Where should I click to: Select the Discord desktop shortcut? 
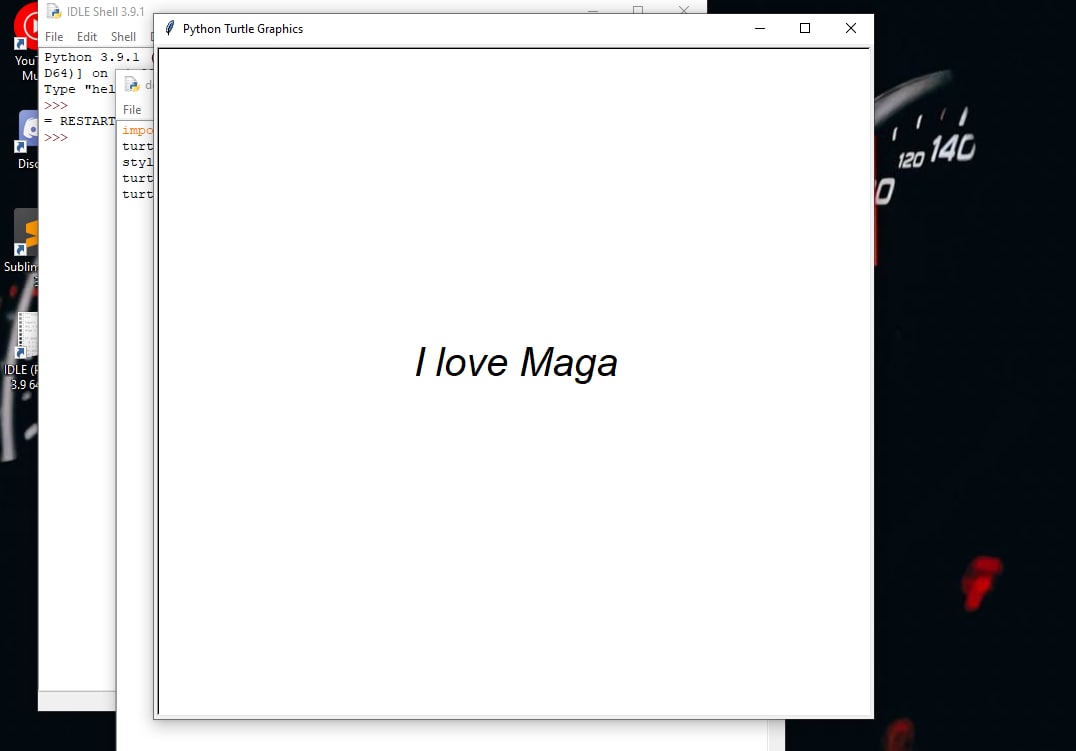[27, 139]
